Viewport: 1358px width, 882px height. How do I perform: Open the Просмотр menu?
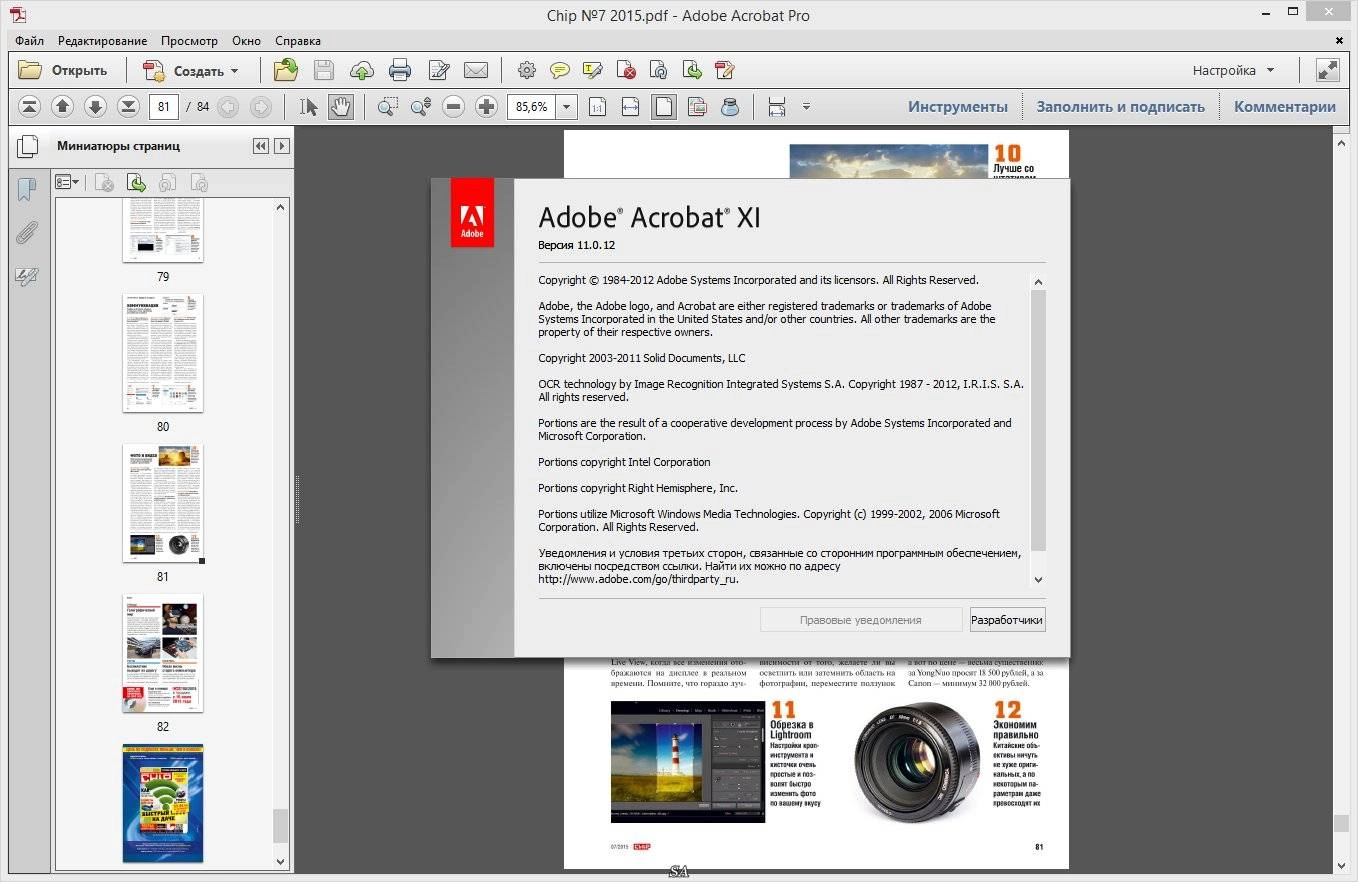point(189,41)
